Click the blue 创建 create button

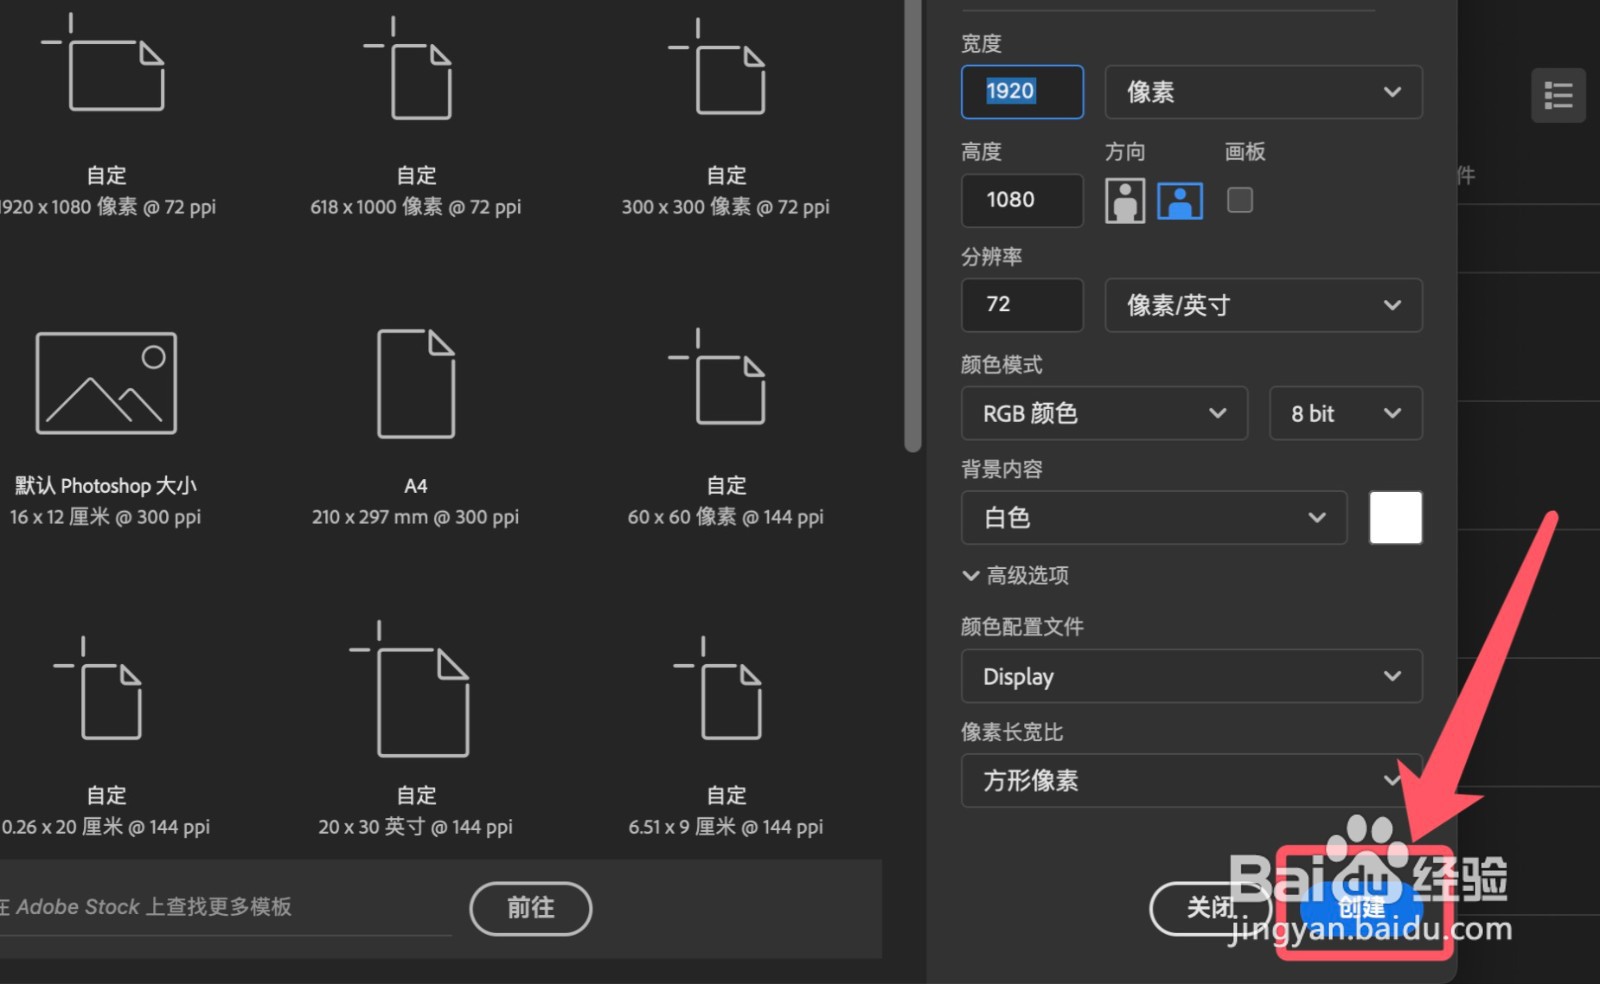(1362, 908)
